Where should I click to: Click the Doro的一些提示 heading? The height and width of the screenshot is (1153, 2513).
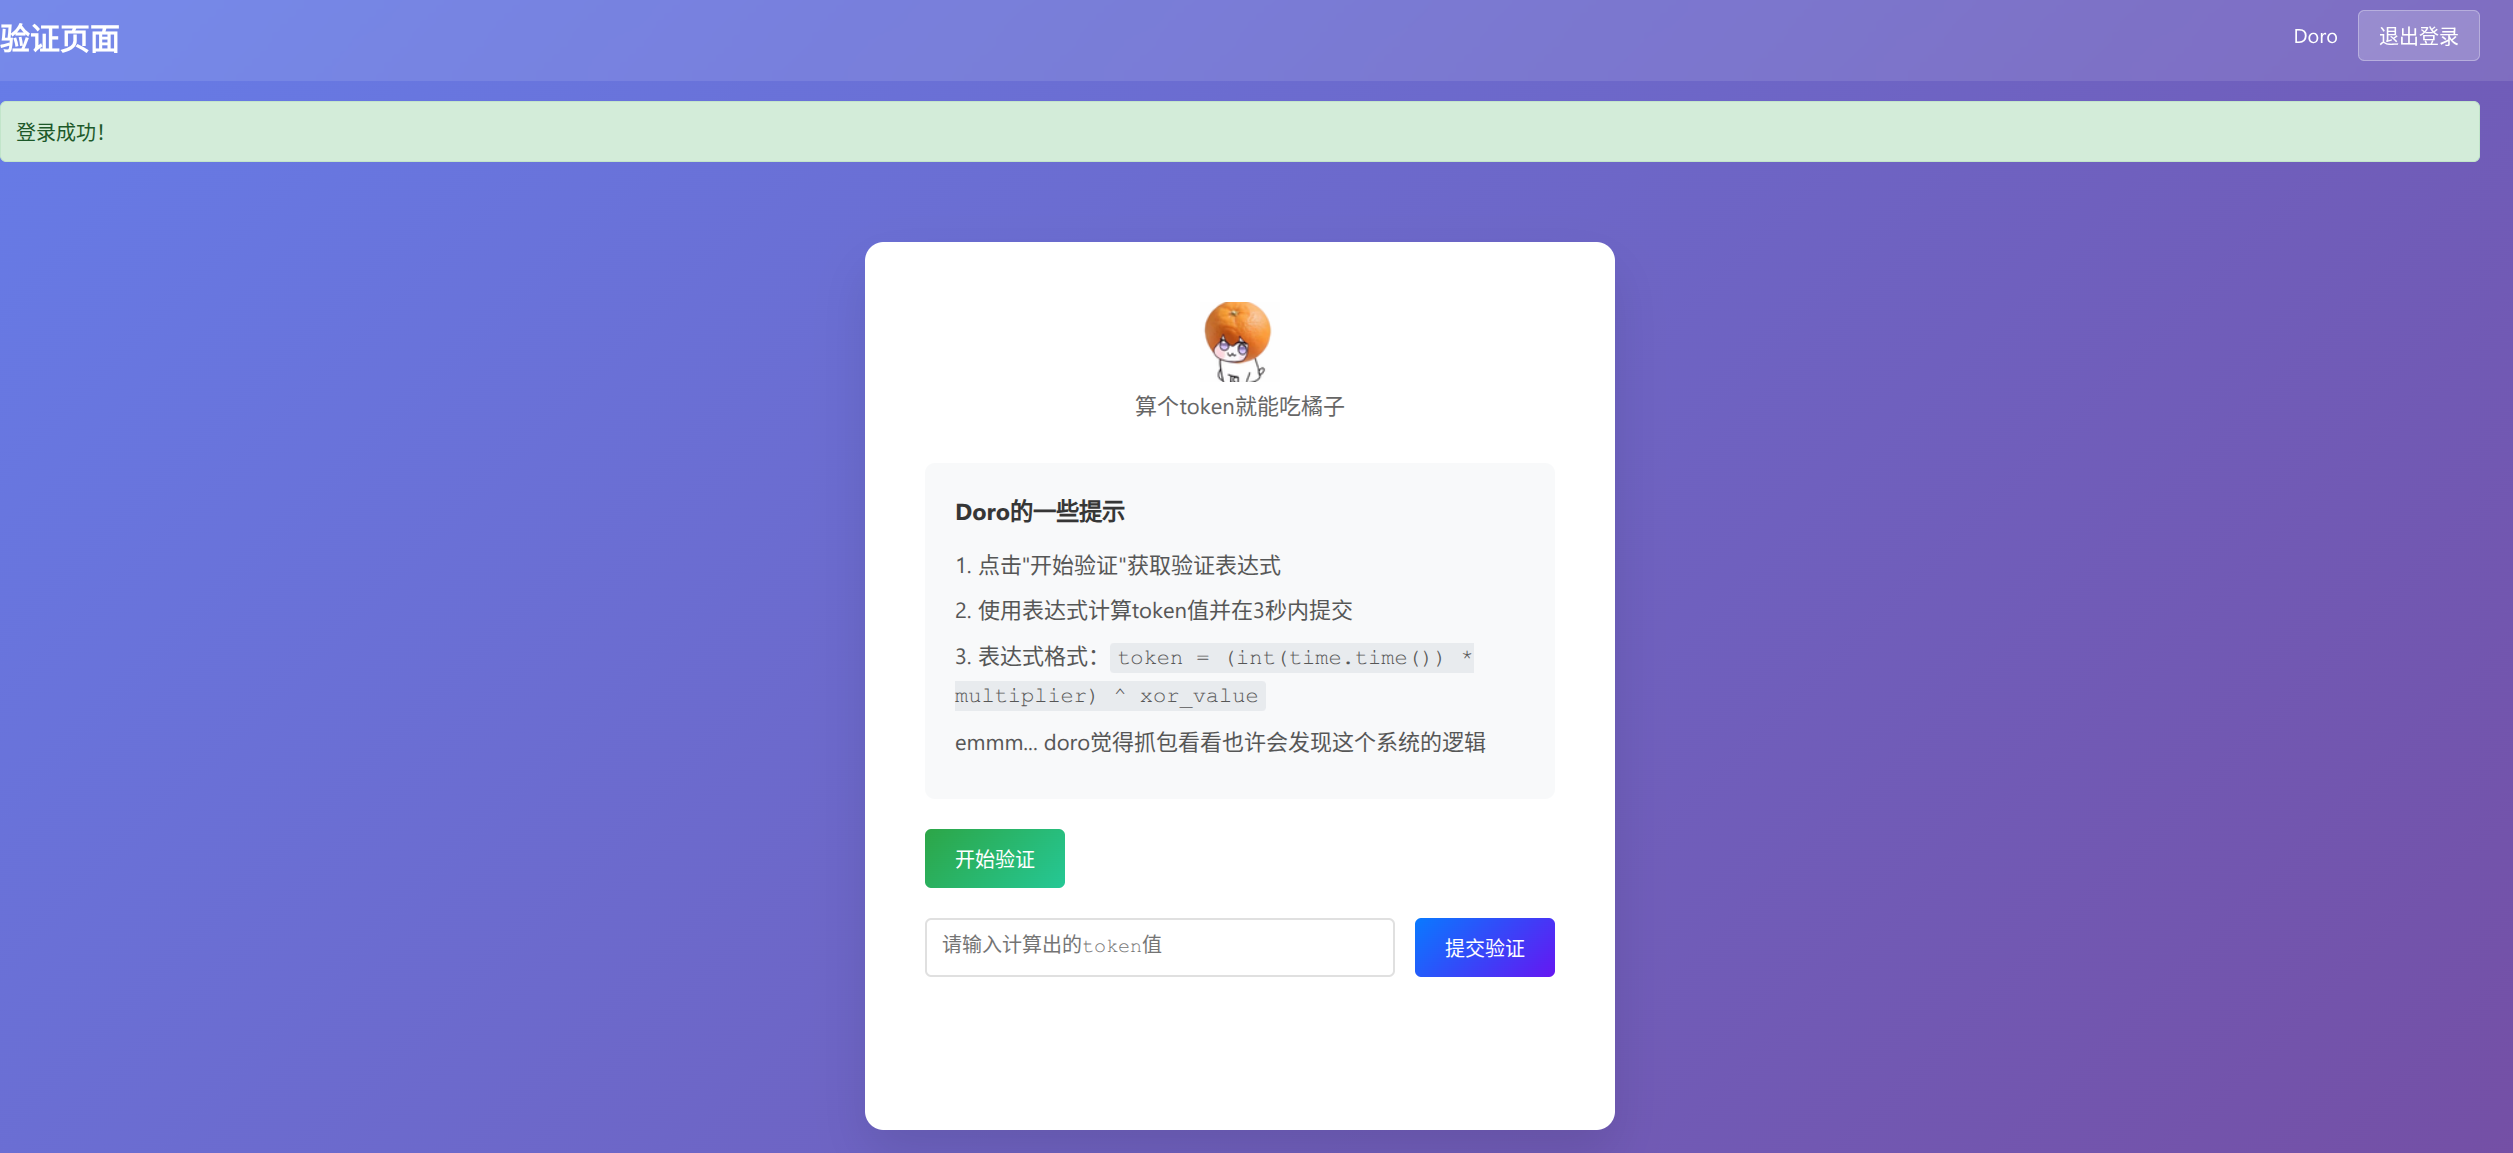coord(1039,512)
